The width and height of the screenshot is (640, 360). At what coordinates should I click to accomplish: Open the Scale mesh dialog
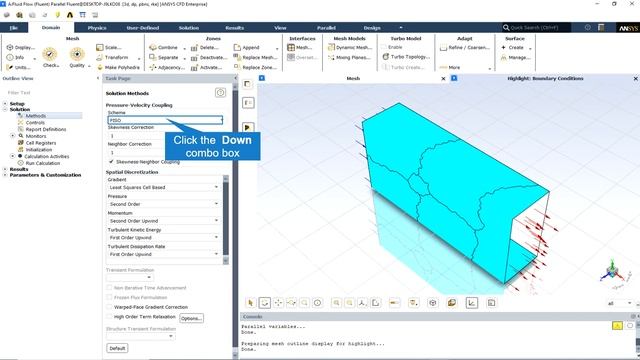pos(109,47)
